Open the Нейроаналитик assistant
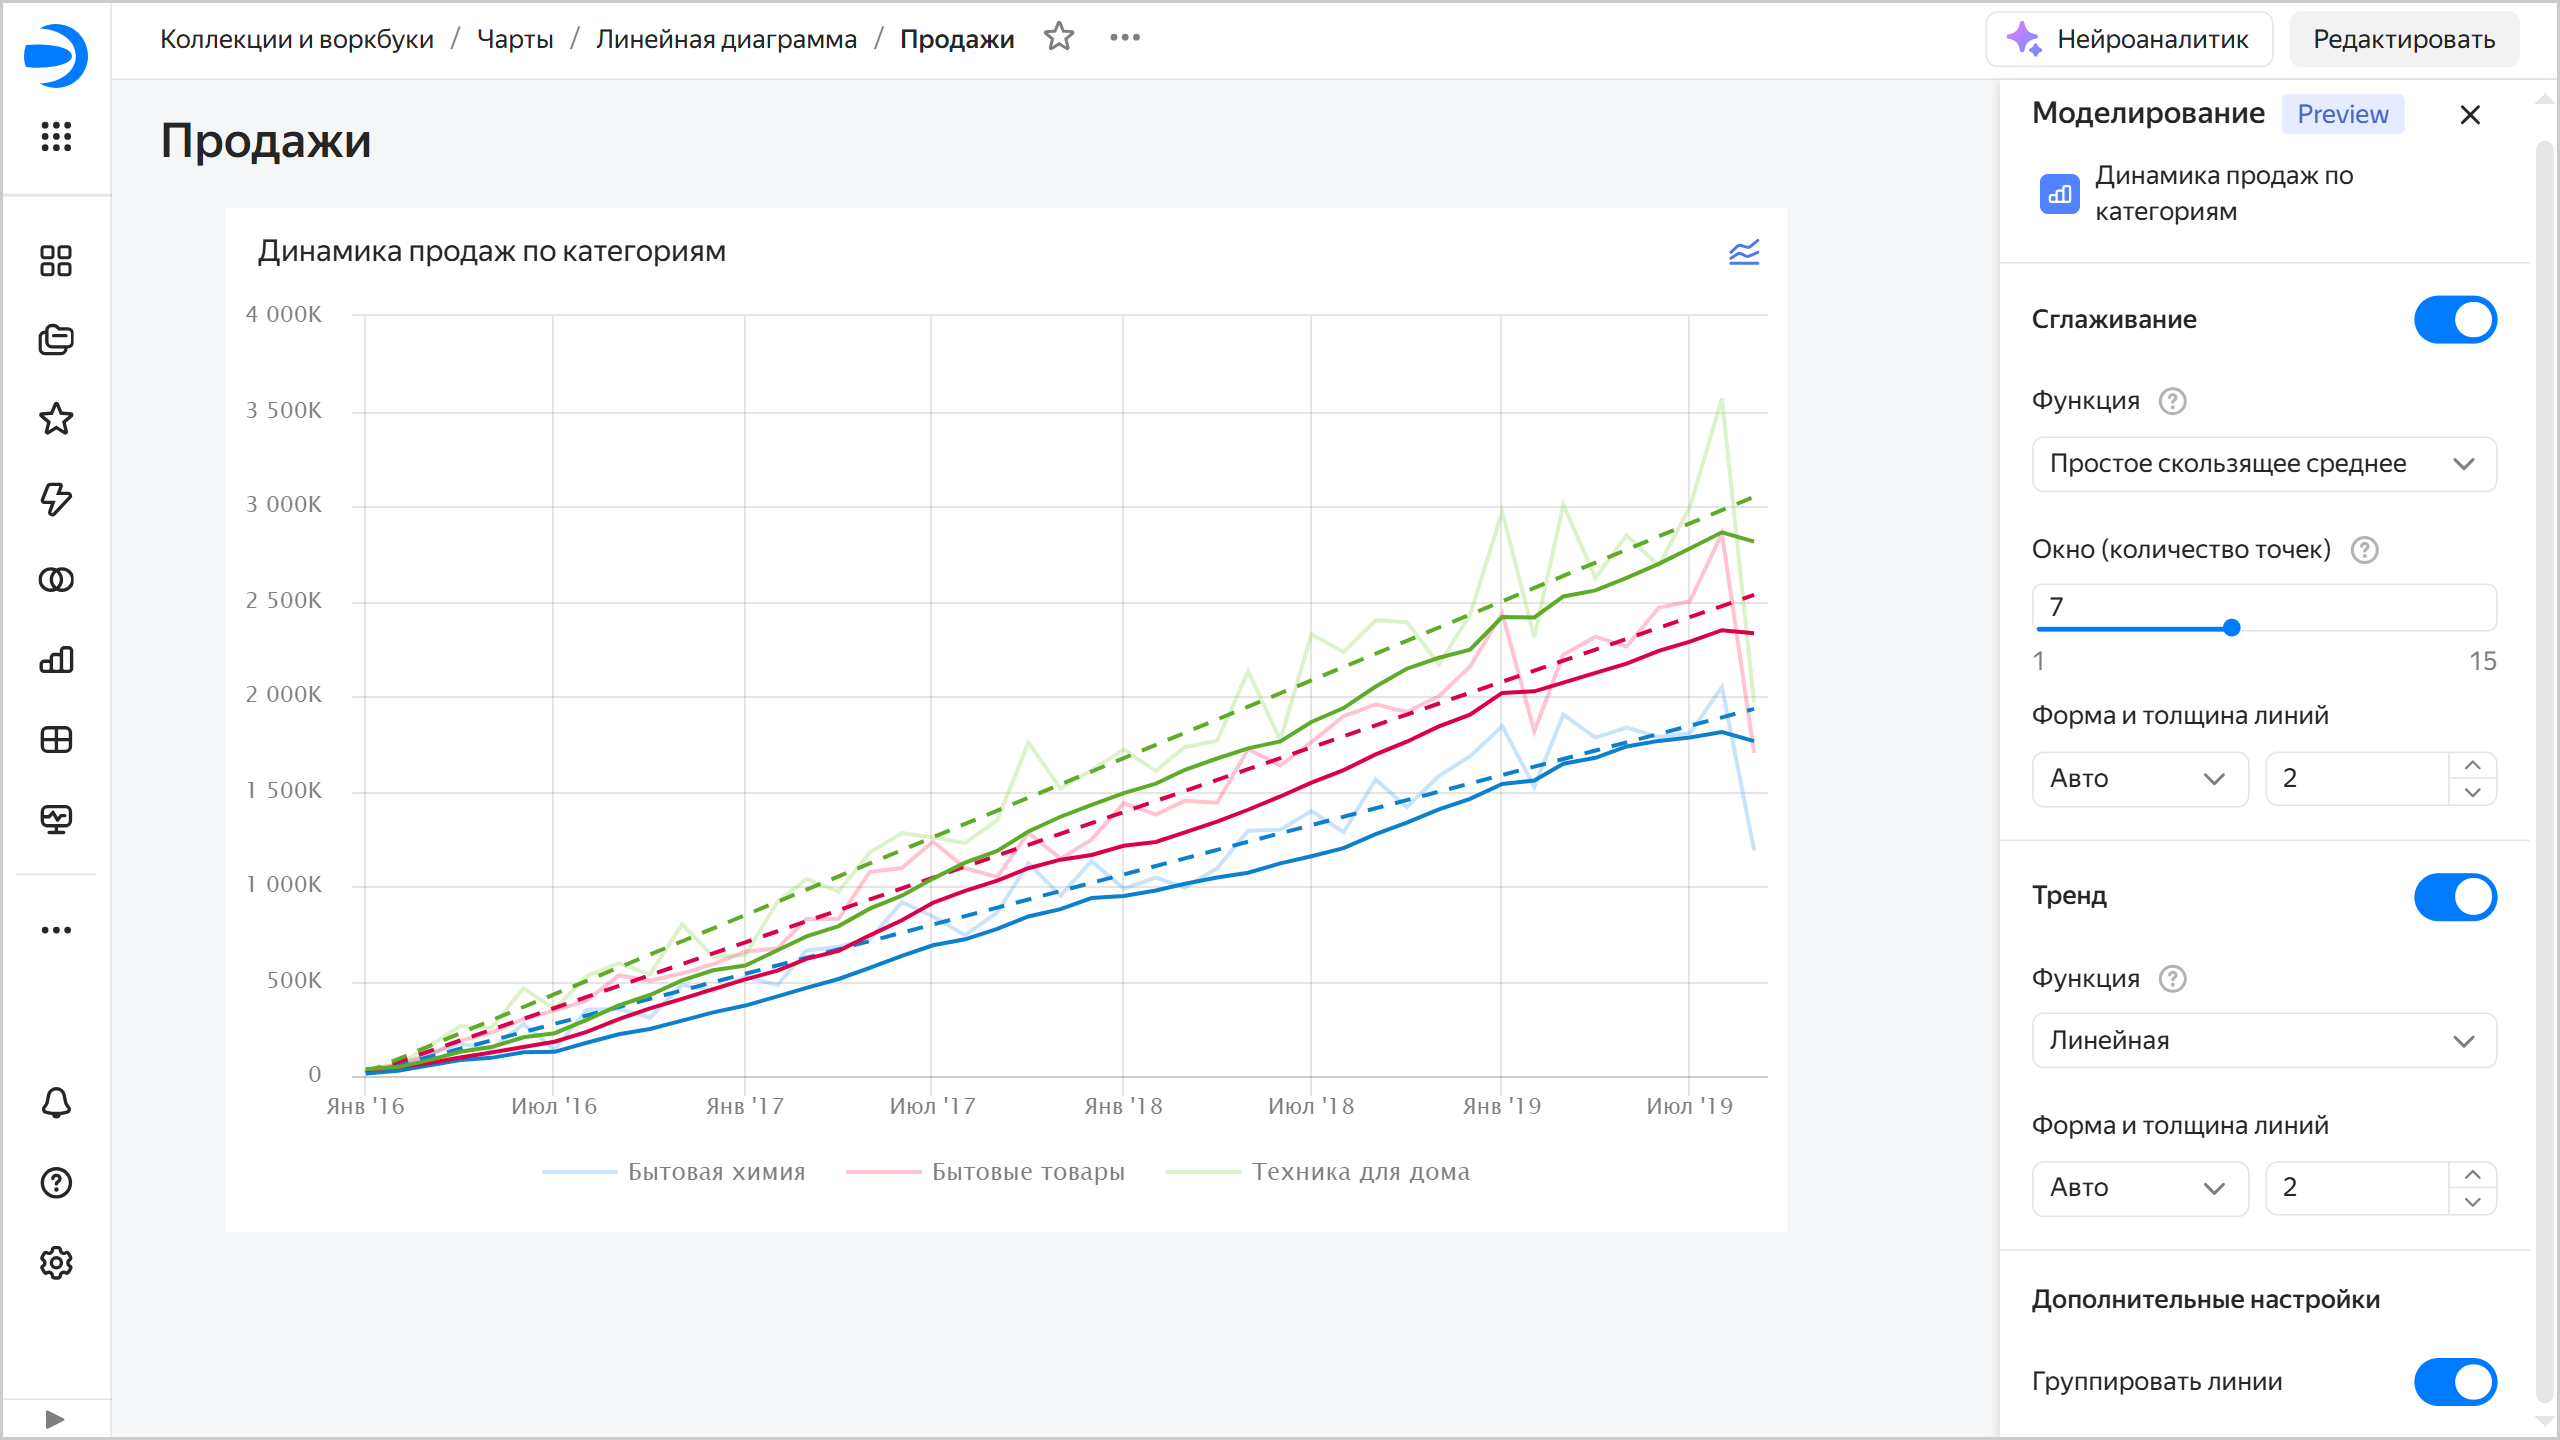 2130,39
